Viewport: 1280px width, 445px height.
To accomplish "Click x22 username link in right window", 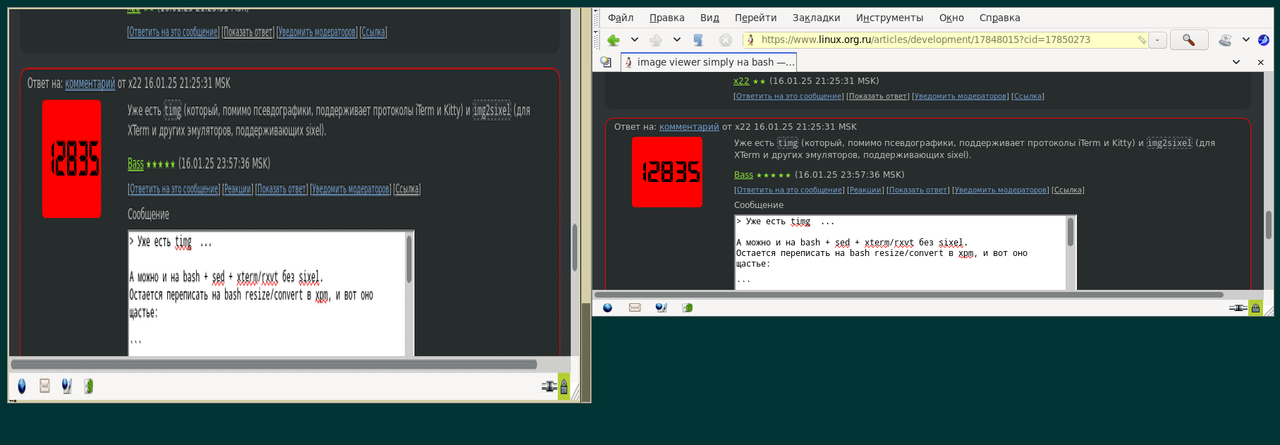I will 741,80.
